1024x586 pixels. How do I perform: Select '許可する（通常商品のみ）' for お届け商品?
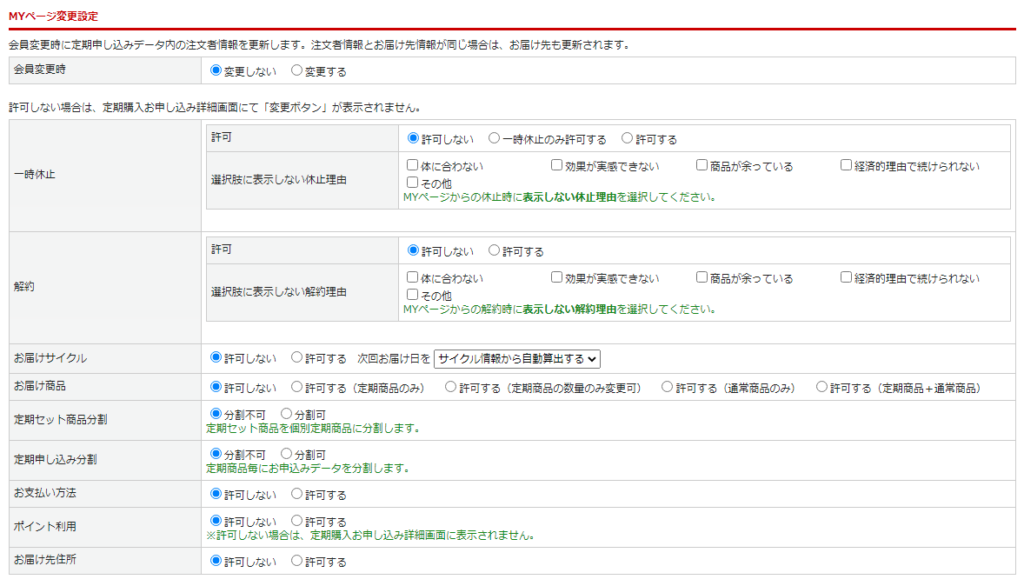coord(667,387)
